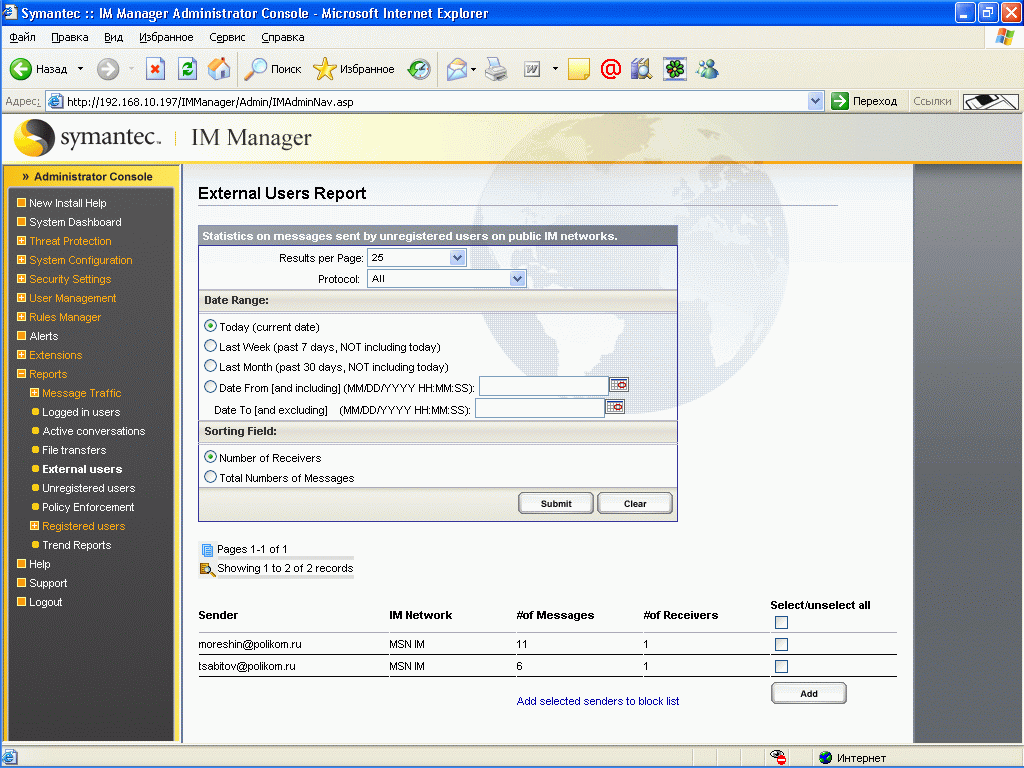Check the Select/unselect all checkbox
The height and width of the screenshot is (768, 1024).
pyautogui.click(x=781, y=622)
